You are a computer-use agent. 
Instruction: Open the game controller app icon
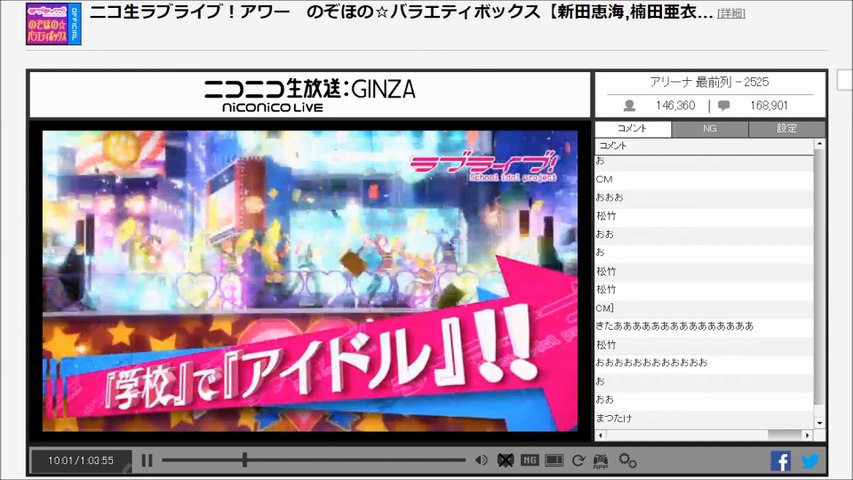pyautogui.click(x=601, y=461)
